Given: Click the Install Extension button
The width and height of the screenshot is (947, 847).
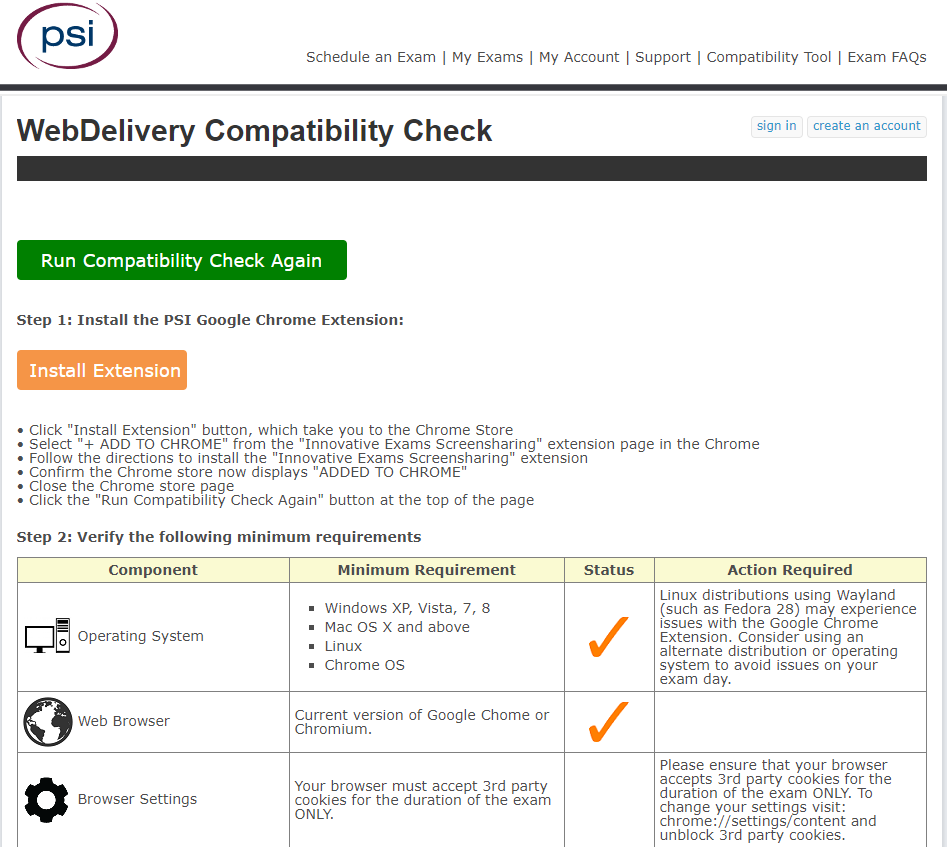Looking at the screenshot, I should pos(102,370).
